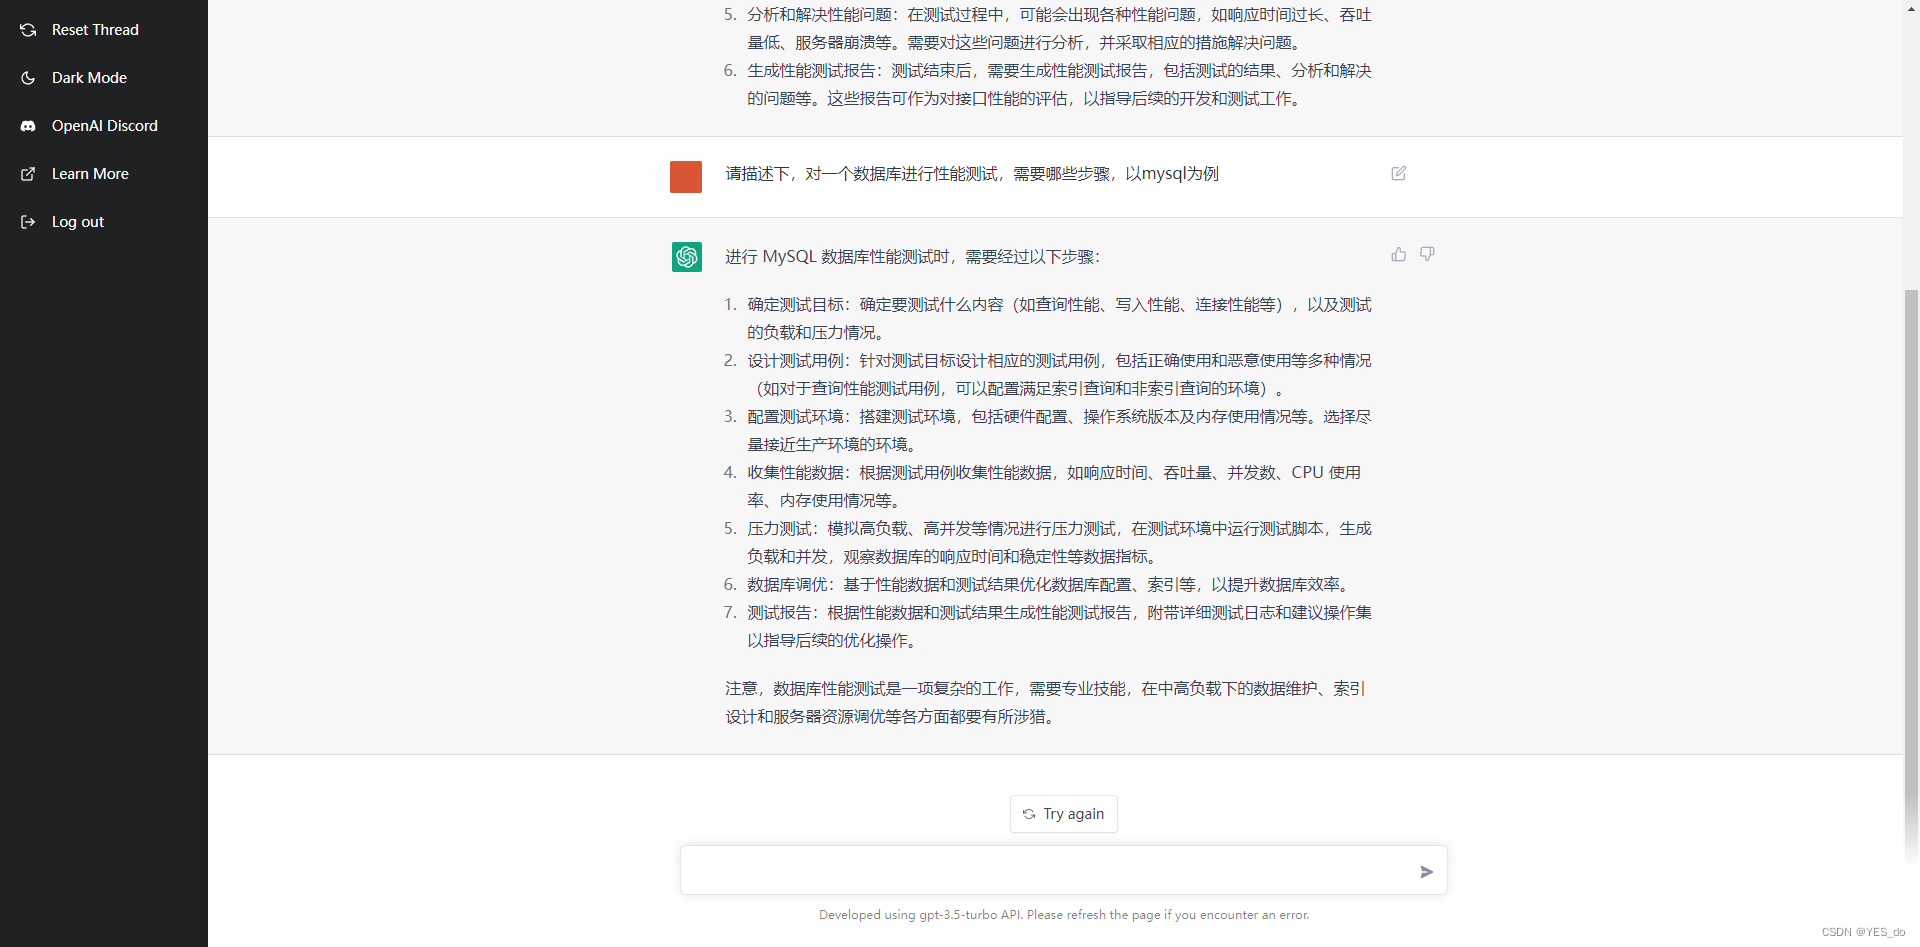The width and height of the screenshot is (1920, 947).
Task: Click the Learn More external link icon
Action: point(28,174)
